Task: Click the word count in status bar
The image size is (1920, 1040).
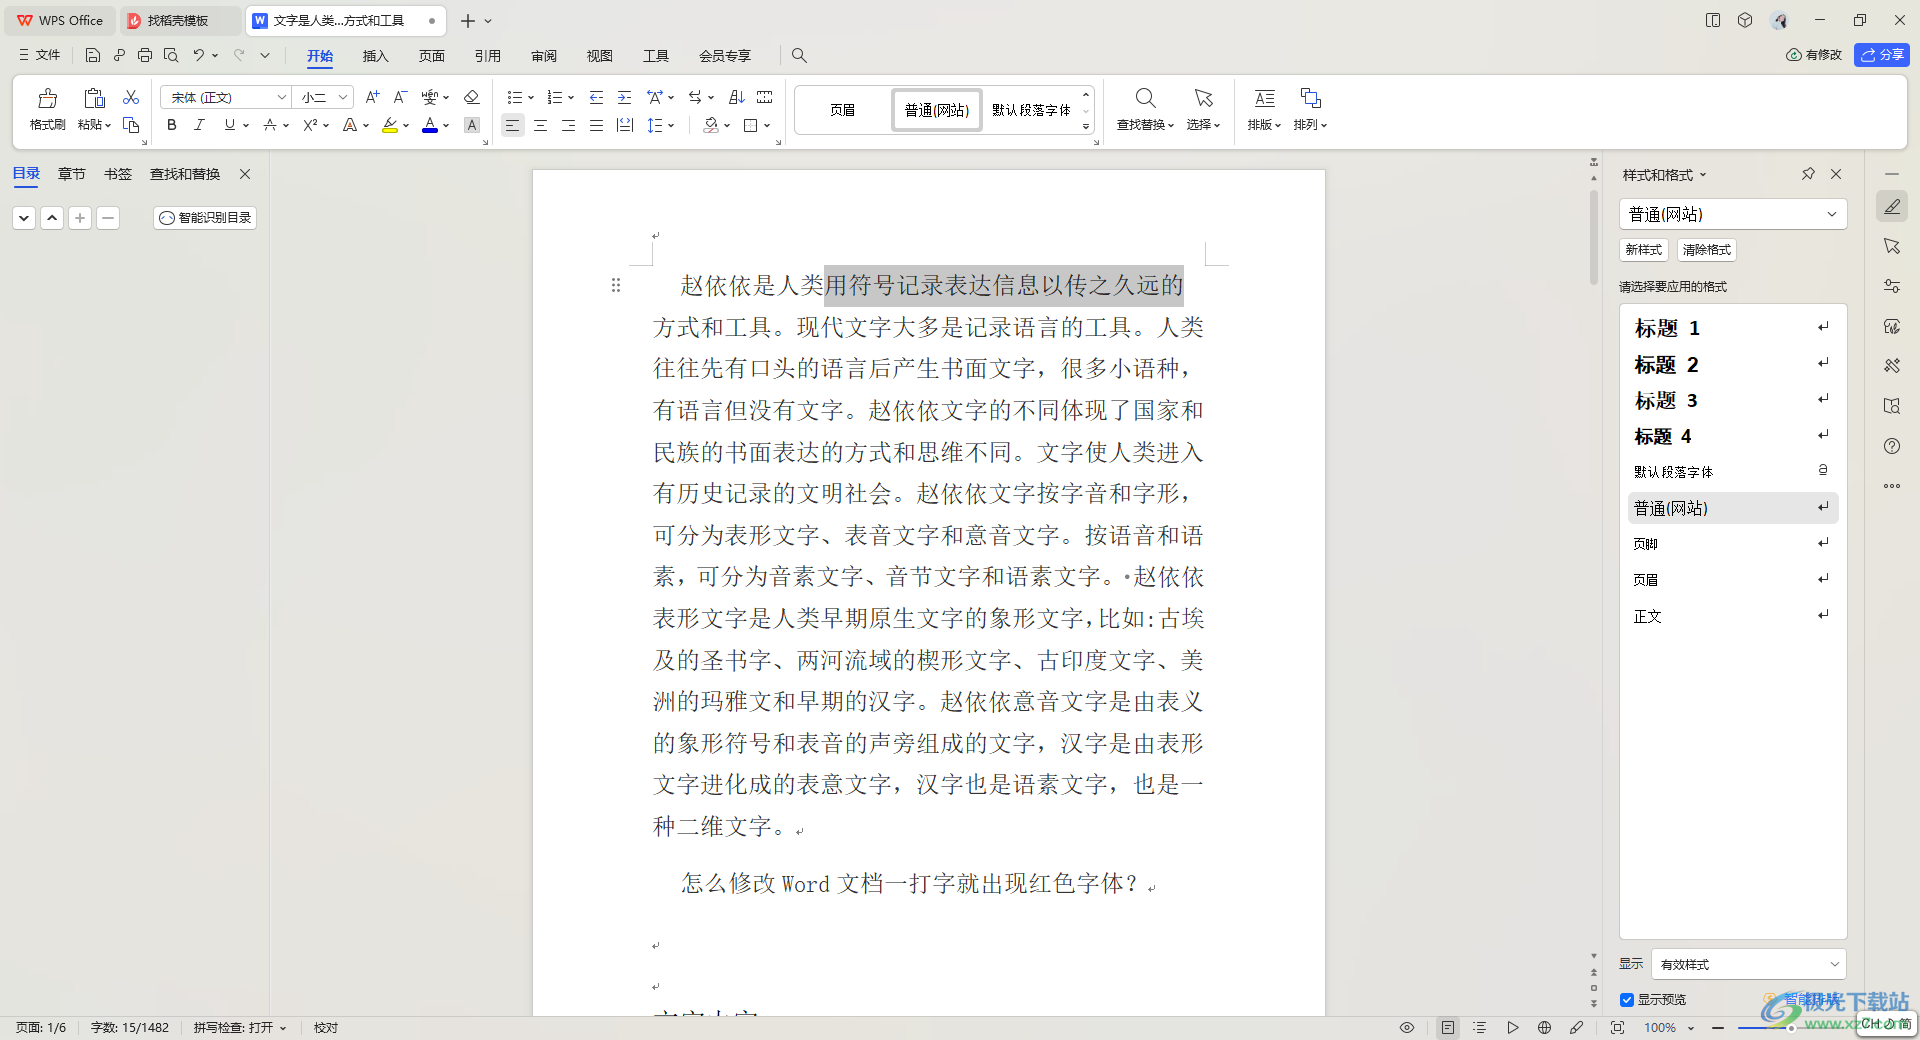Action: pyautogui.click(x=130, y=1027)
